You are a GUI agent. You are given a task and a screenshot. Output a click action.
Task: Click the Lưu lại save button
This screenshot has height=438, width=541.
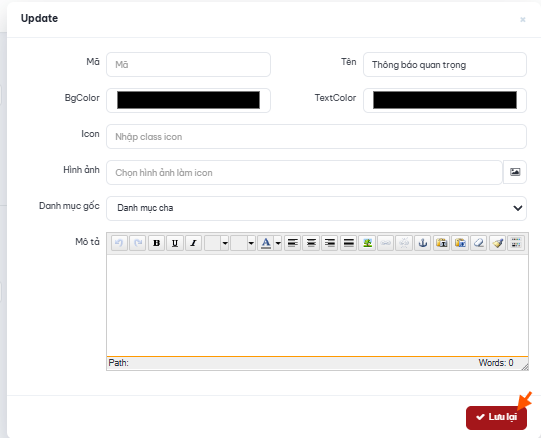click(x=496, y=418)
